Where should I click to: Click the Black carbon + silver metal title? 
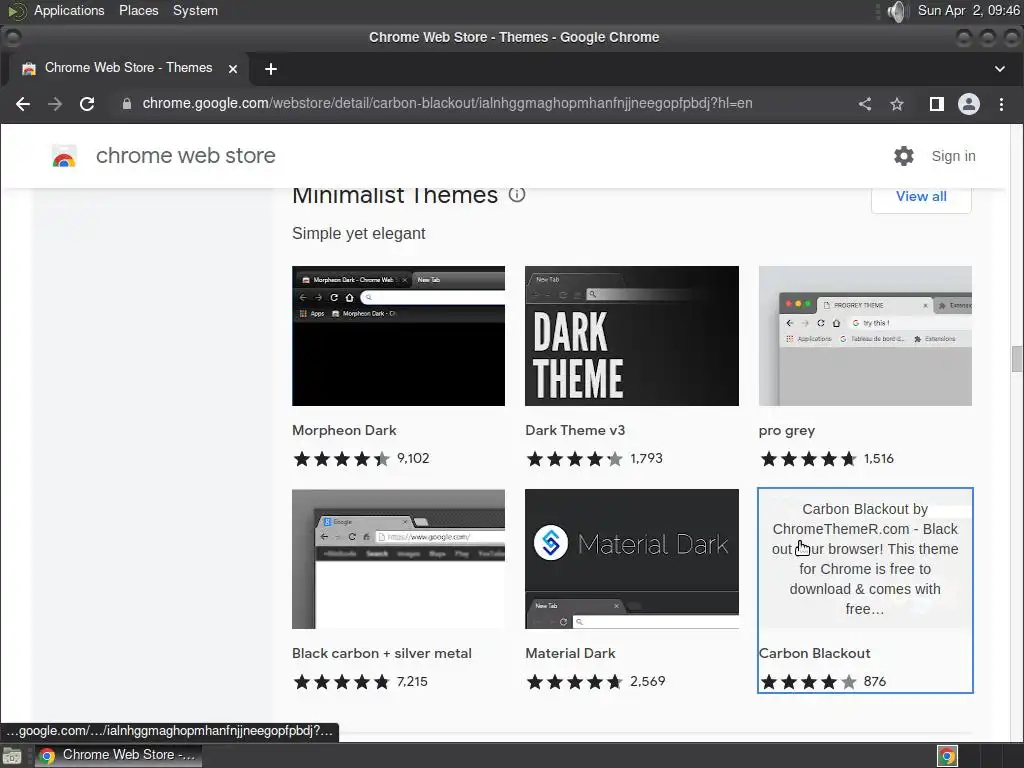(x=381, y=653)
